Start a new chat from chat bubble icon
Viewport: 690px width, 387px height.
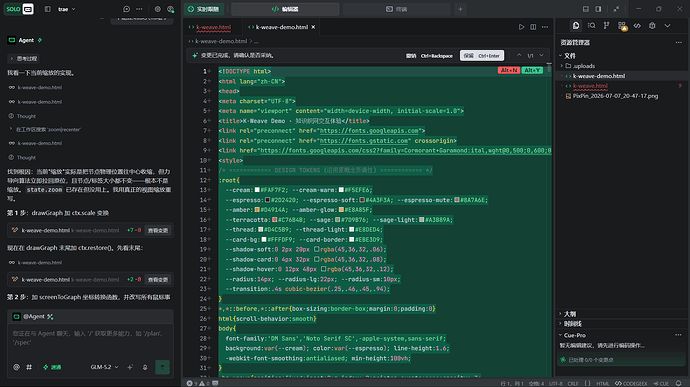pyautogui.click(x=126, y=9)
